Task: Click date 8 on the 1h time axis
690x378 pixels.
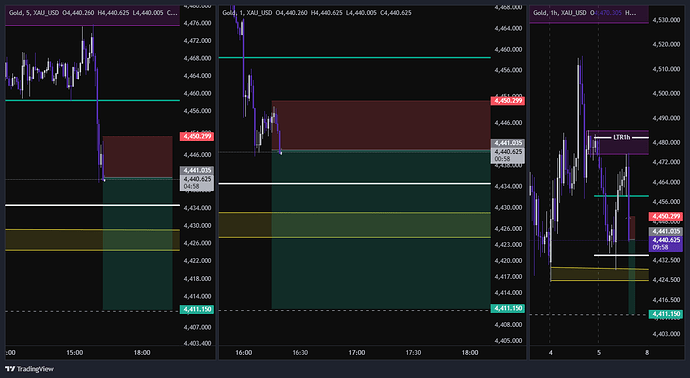Action: click(646, 353)
